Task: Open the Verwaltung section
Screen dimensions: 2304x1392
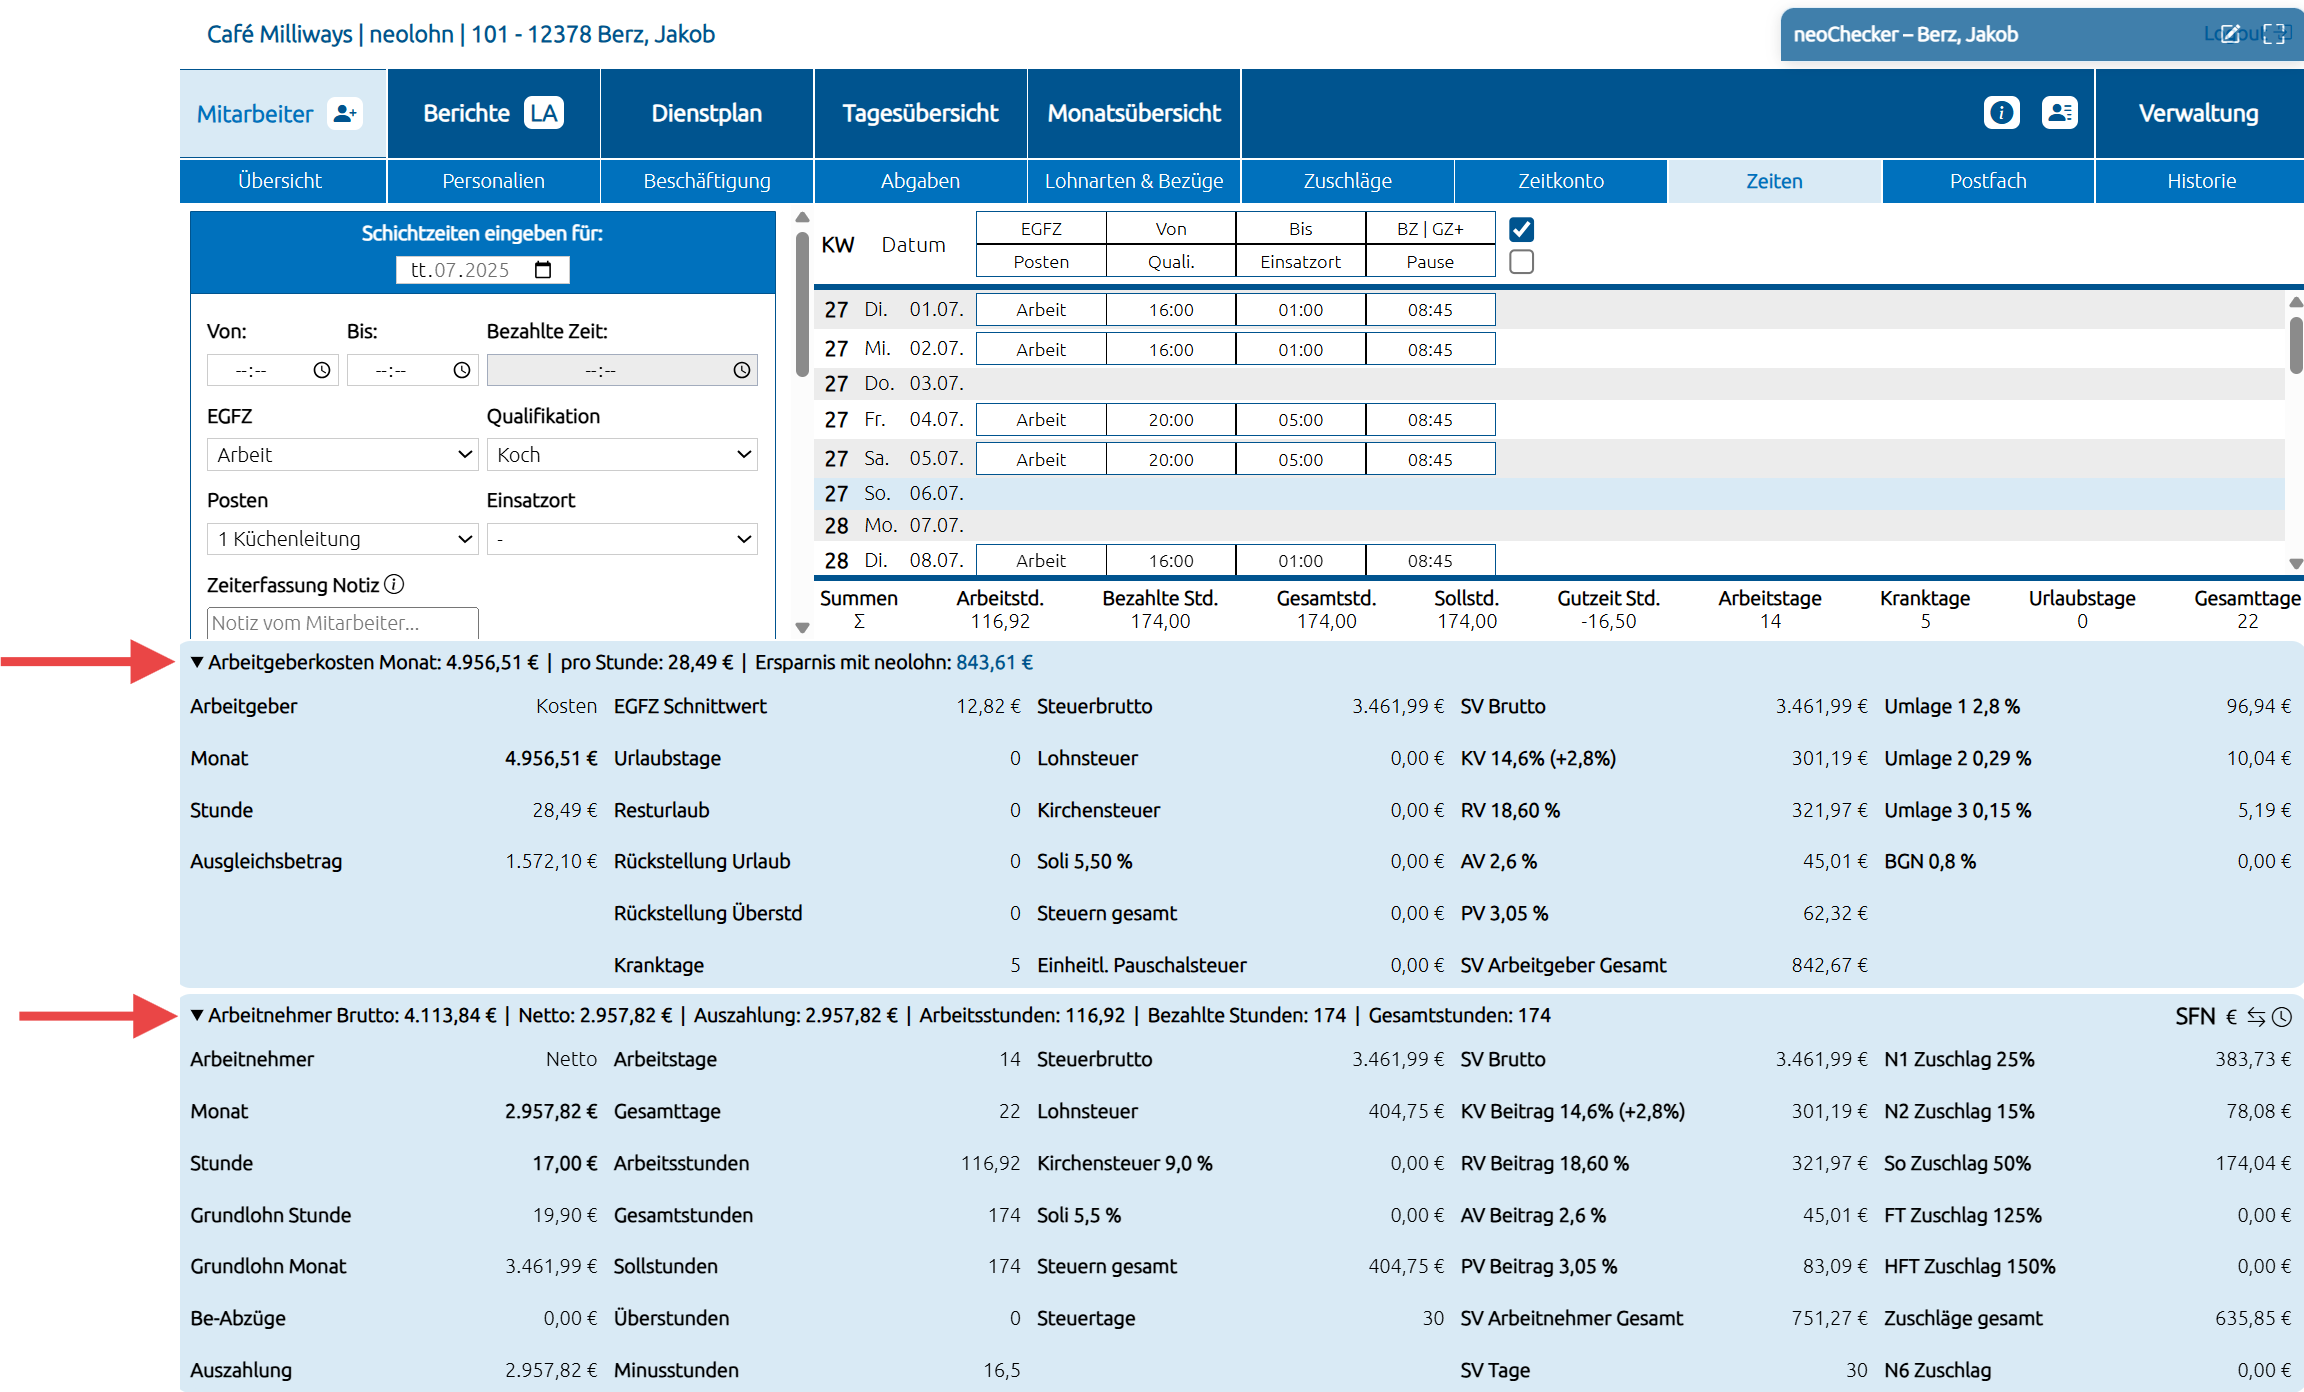Action: (x=2198, y=113)
